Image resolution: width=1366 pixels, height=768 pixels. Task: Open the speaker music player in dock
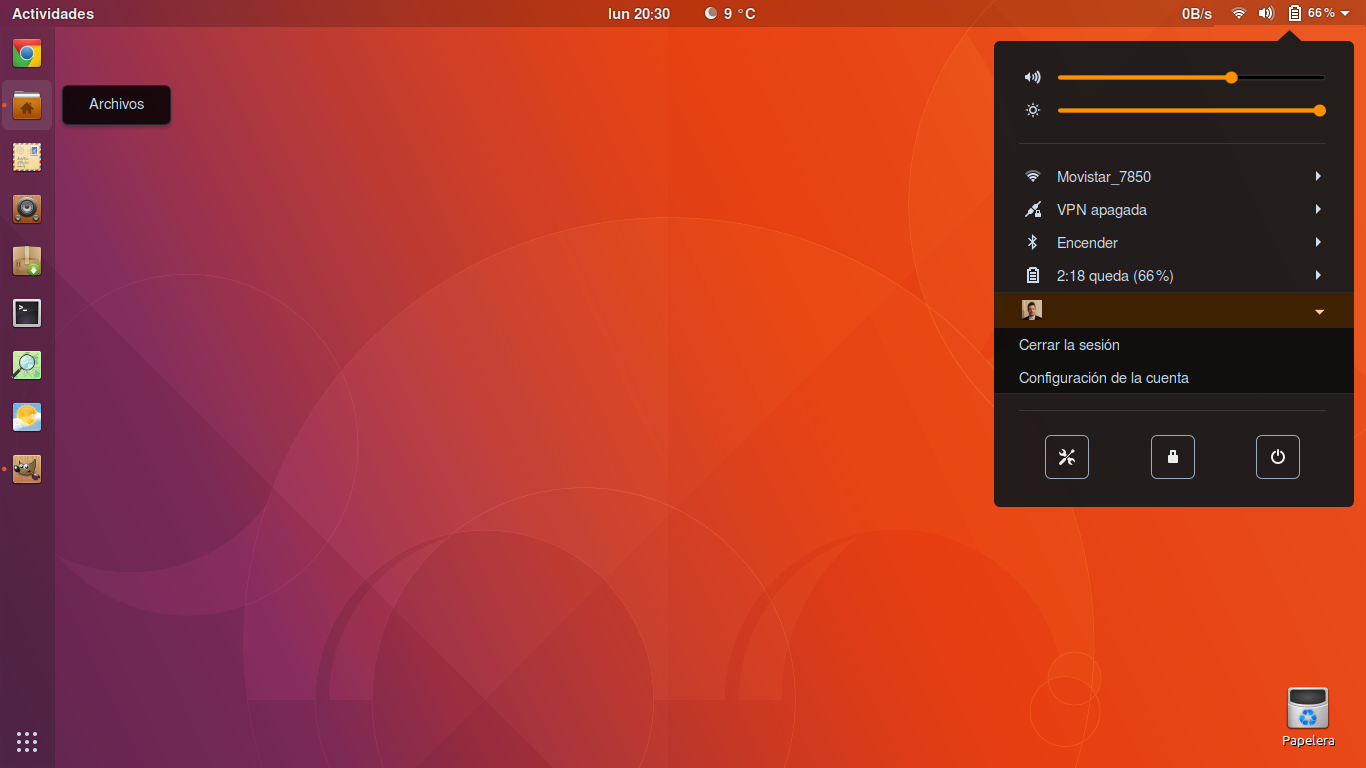tap(27, 209)
